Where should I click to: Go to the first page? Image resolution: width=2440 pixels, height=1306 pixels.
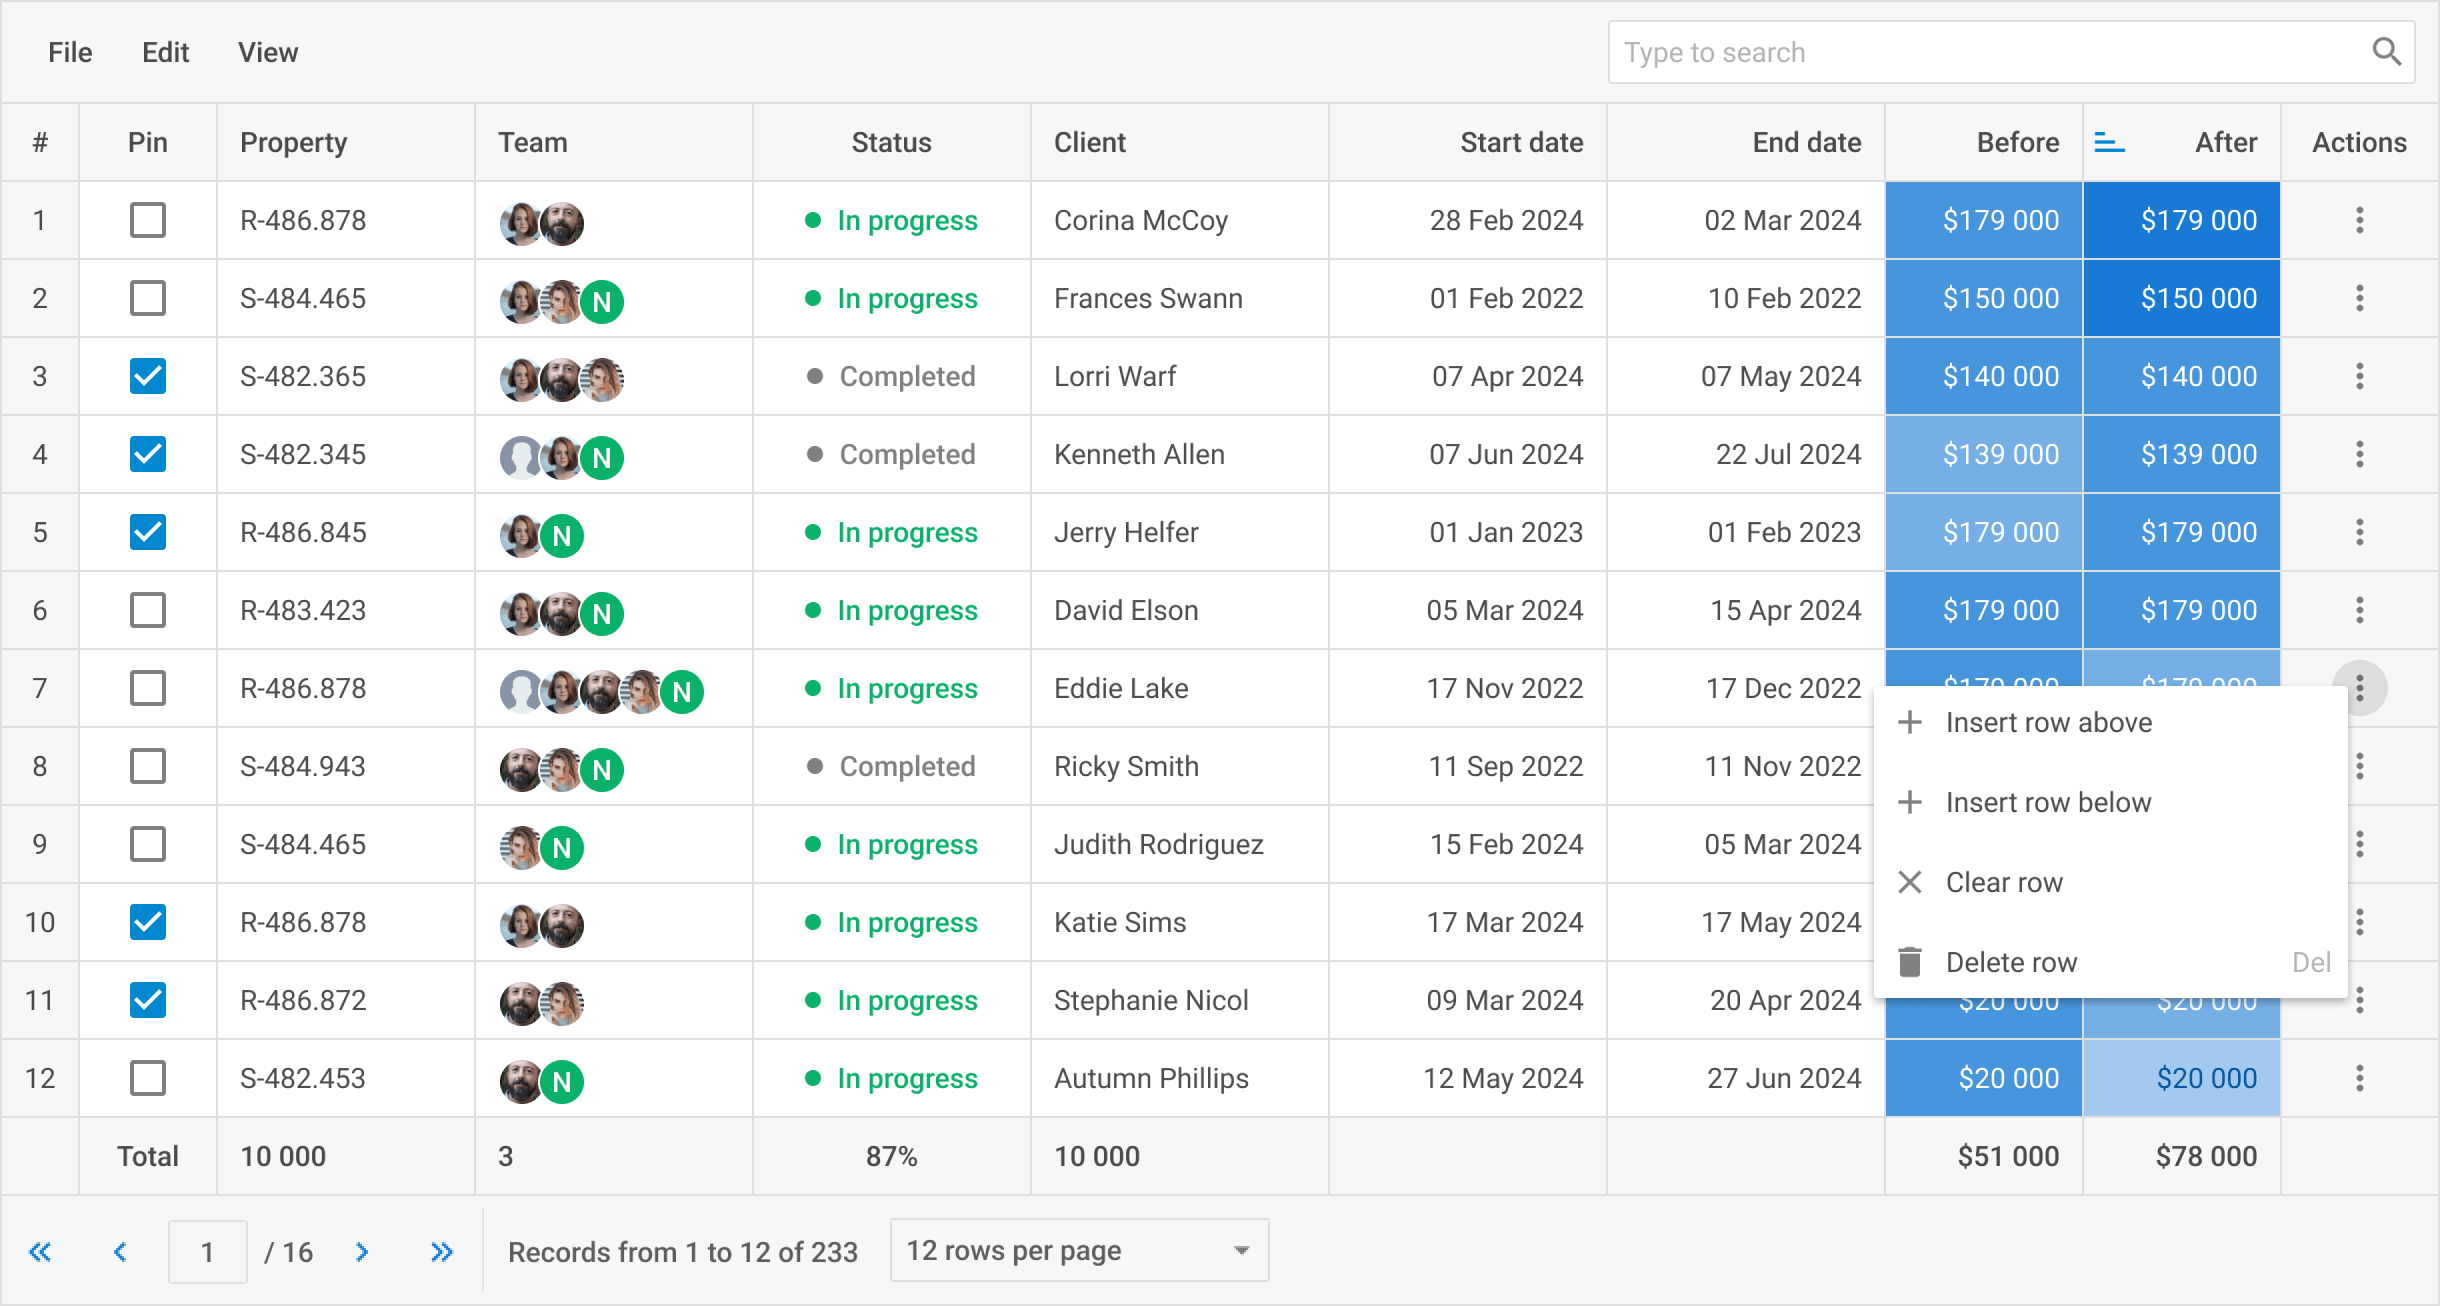(x=40, y=1252)
